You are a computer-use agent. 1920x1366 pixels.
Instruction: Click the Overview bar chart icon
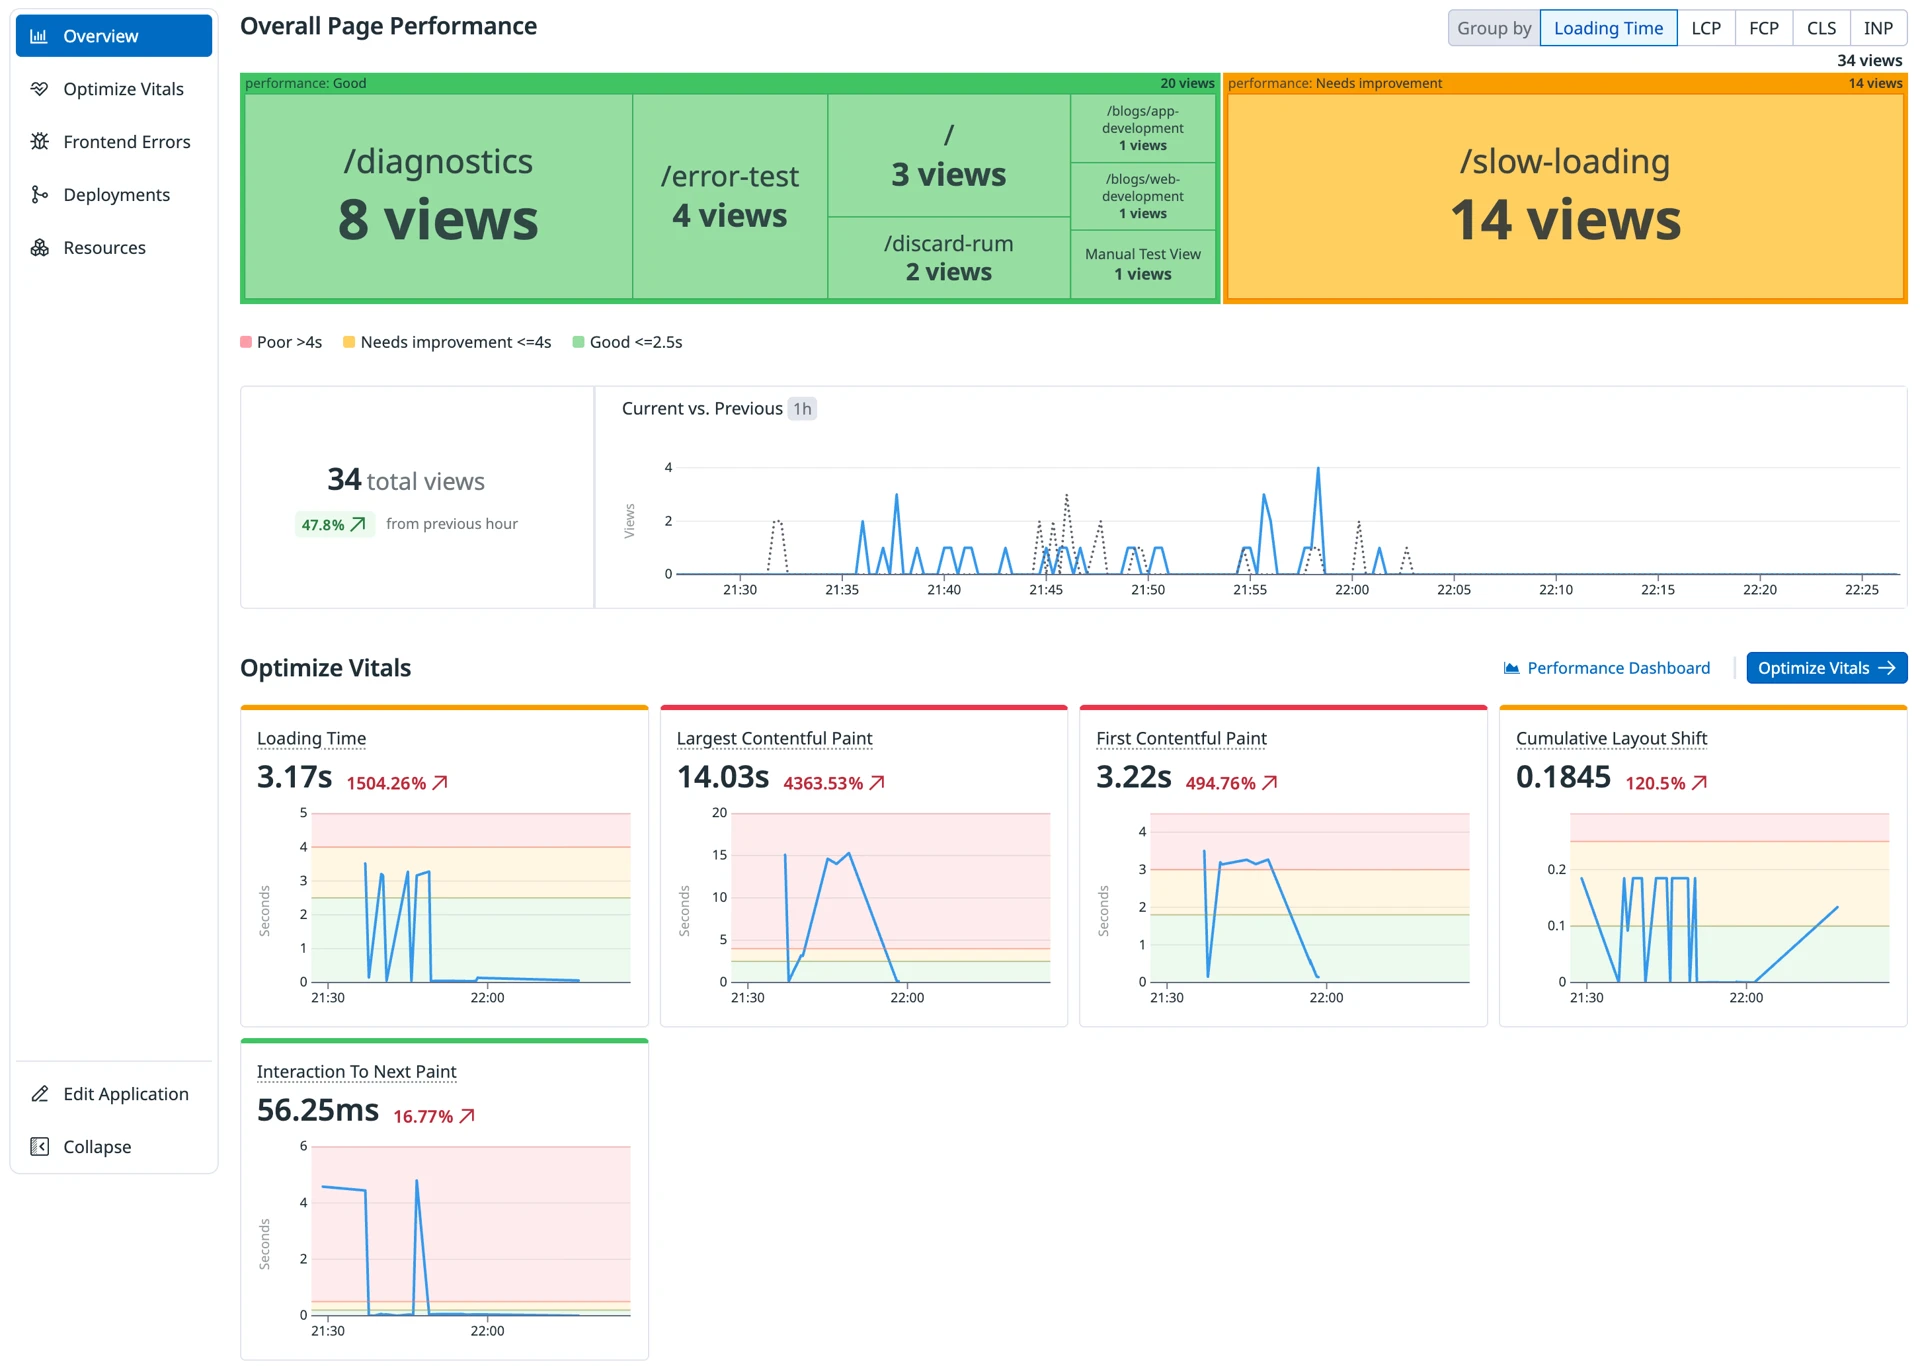pyautogui.click(x=39, y=36)
